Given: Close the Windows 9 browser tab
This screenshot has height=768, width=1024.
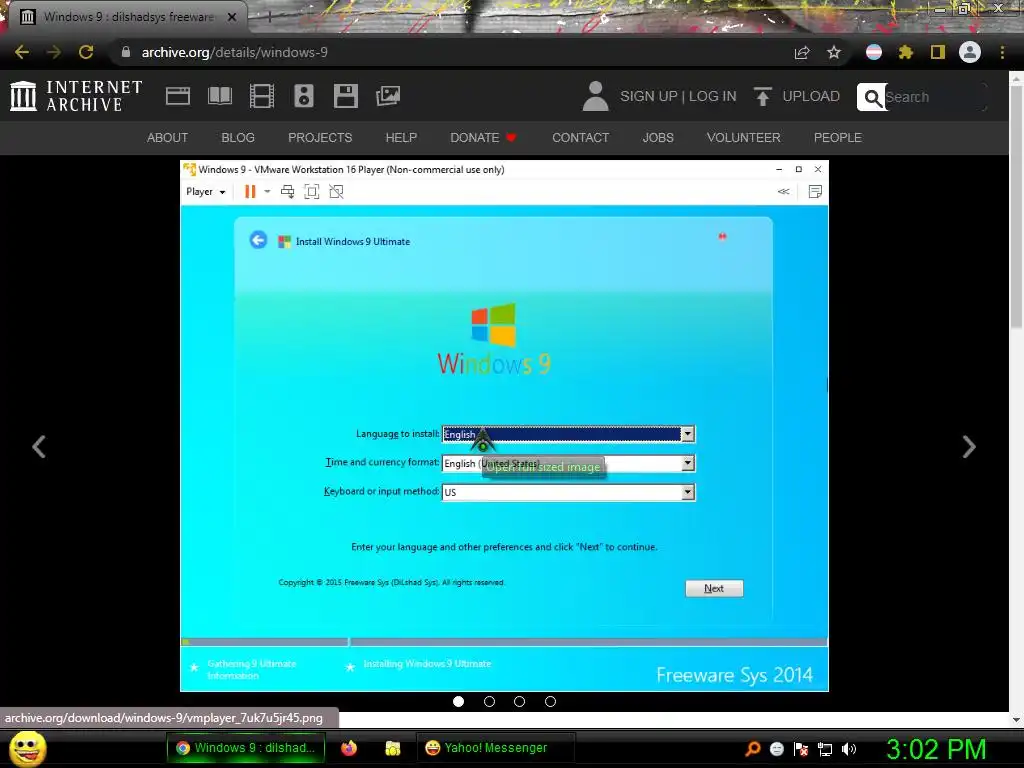Looking at the screenshot, I should pyautogui.click(x=232, y=17).
